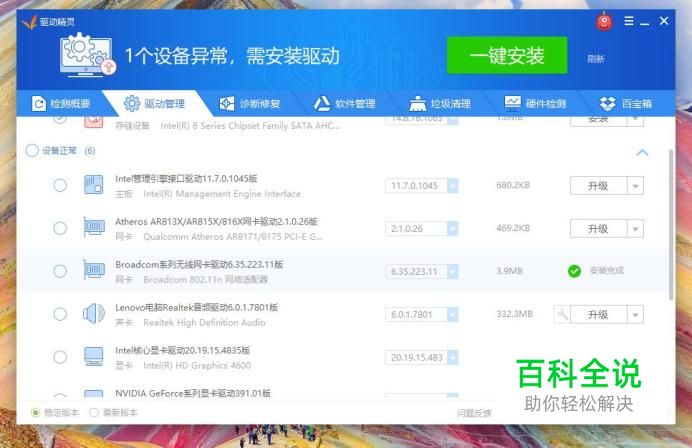Click the 刷新 refresh link

coord(595,59)
